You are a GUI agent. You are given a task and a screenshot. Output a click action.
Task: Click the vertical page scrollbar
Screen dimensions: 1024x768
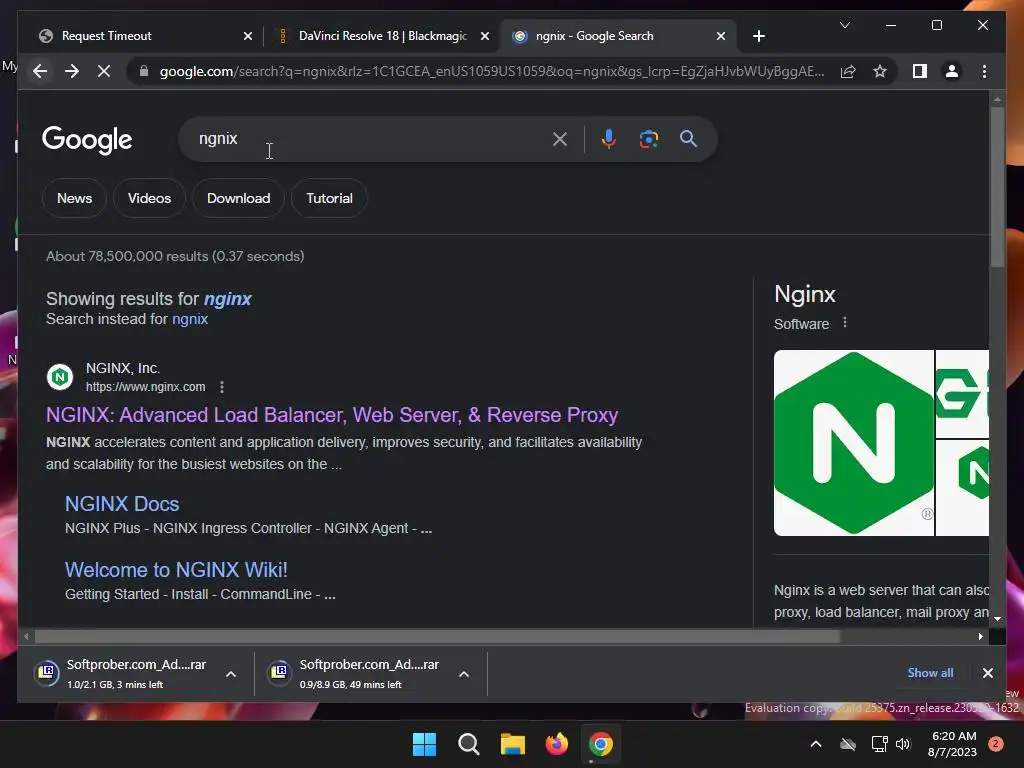pos(997,186)
